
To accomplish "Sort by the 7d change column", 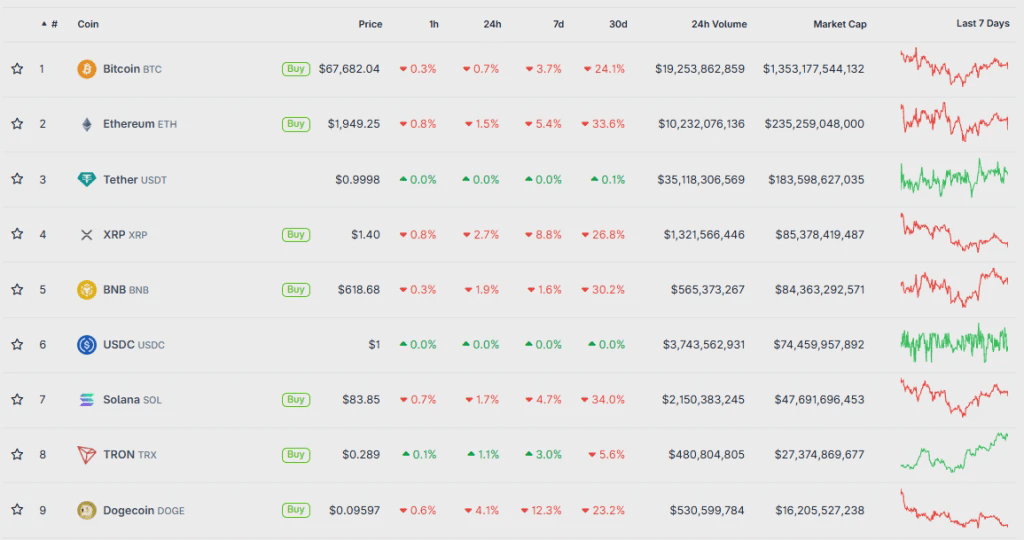I will pos(556,24).
